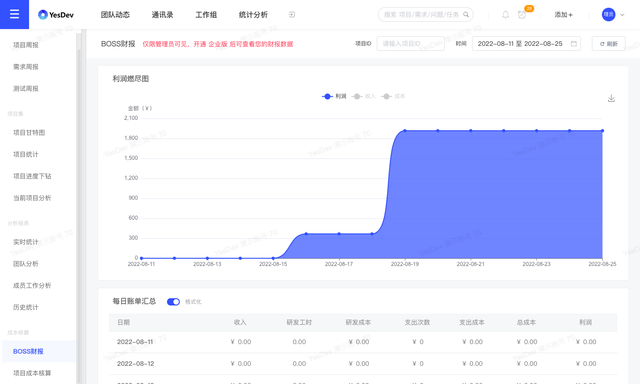
Task: Expand the user account dropdown arrow
Action: (622, 15)
